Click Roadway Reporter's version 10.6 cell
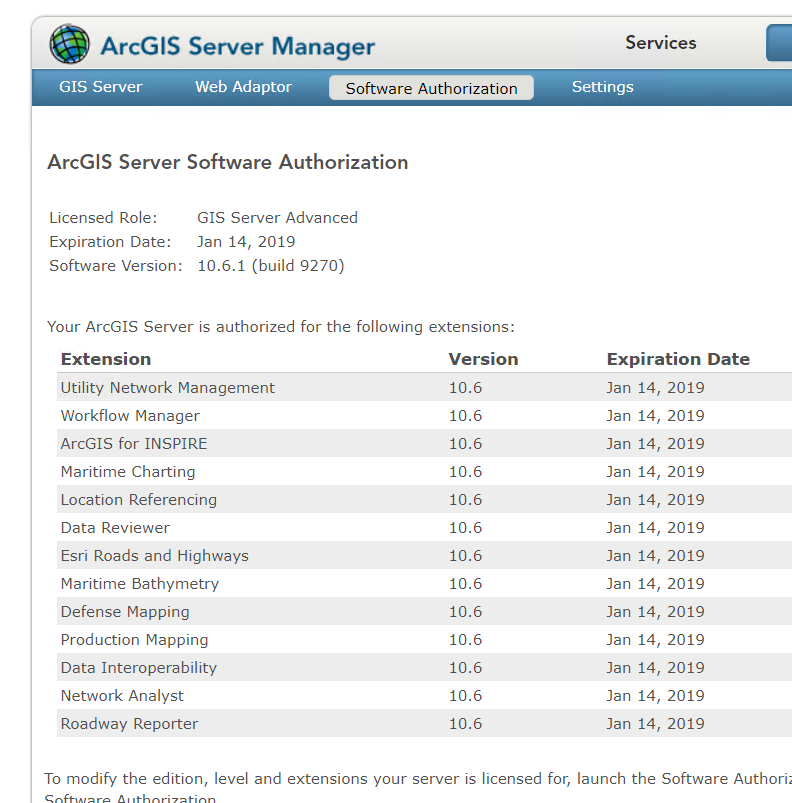The width and height of the screenshot is (792, 803). click(465, 724)
